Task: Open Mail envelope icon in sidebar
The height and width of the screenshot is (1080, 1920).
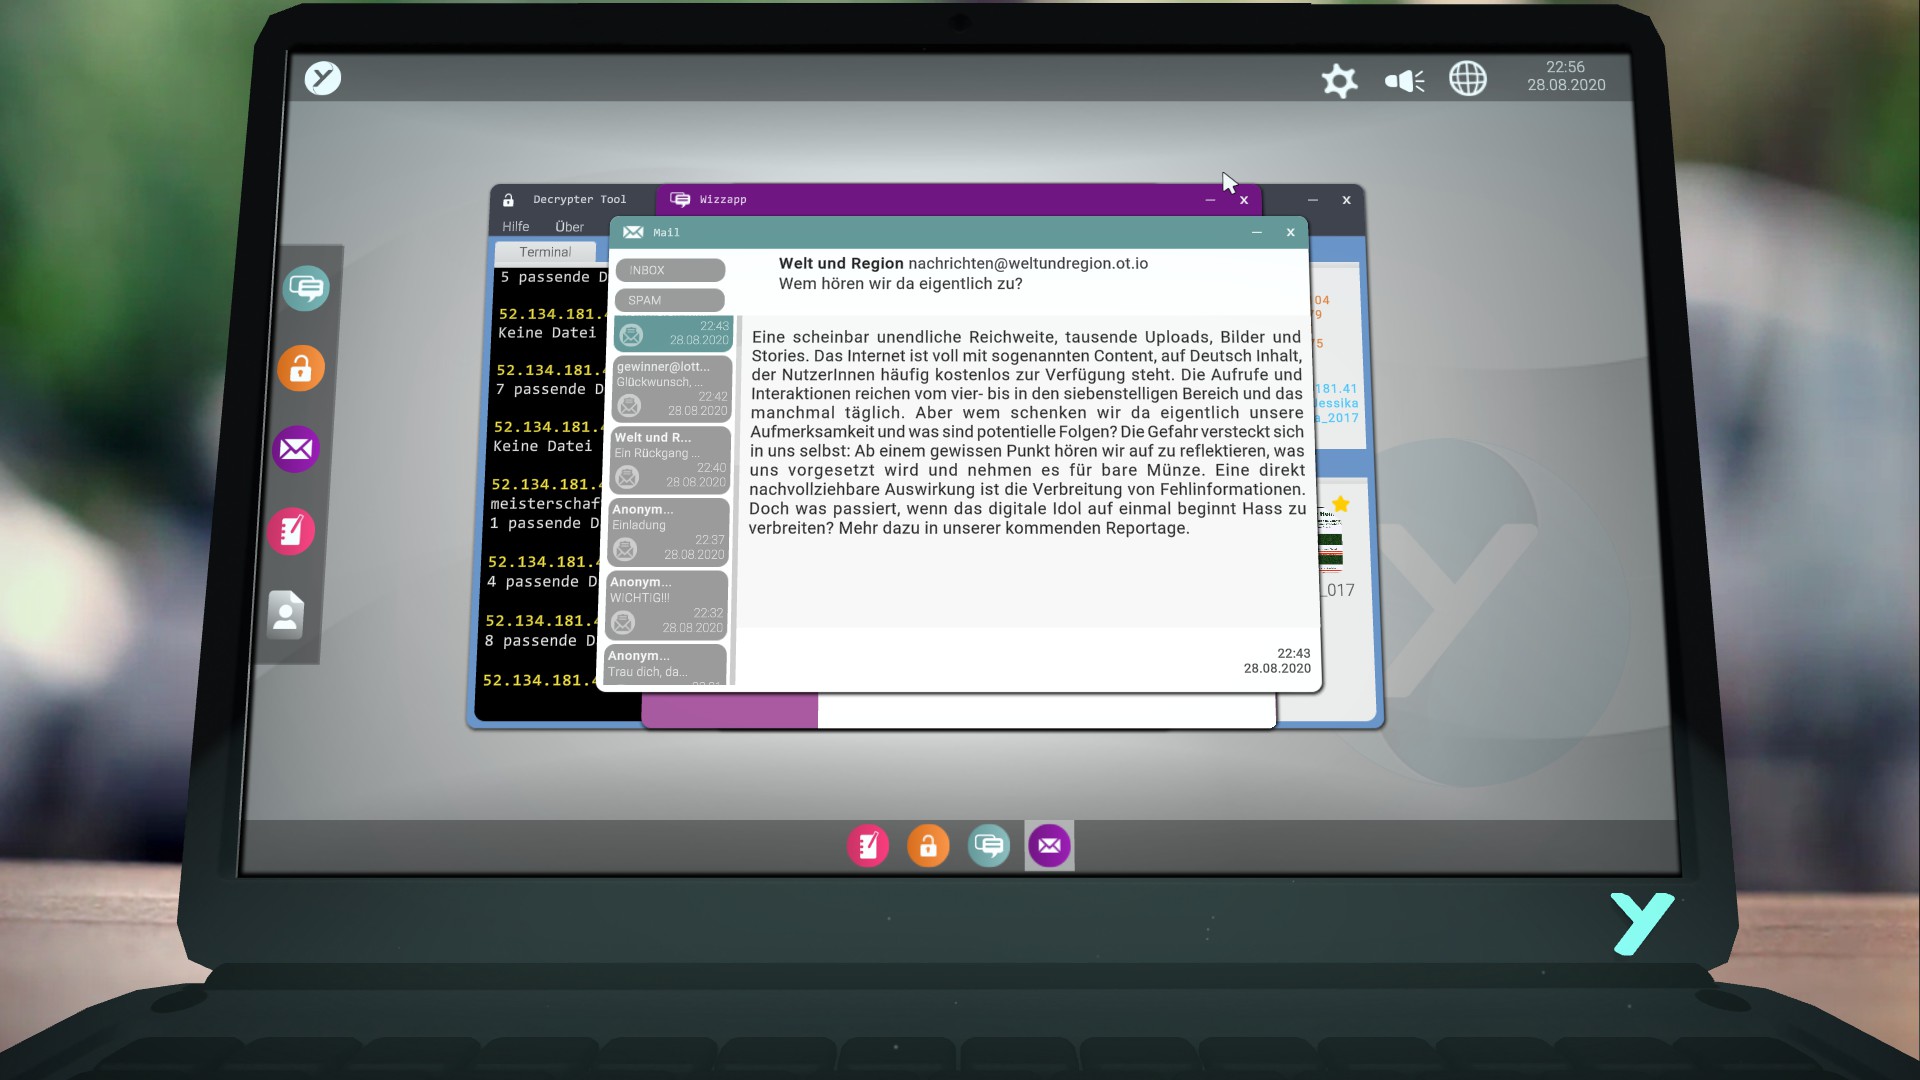Action: pos(296,449)
